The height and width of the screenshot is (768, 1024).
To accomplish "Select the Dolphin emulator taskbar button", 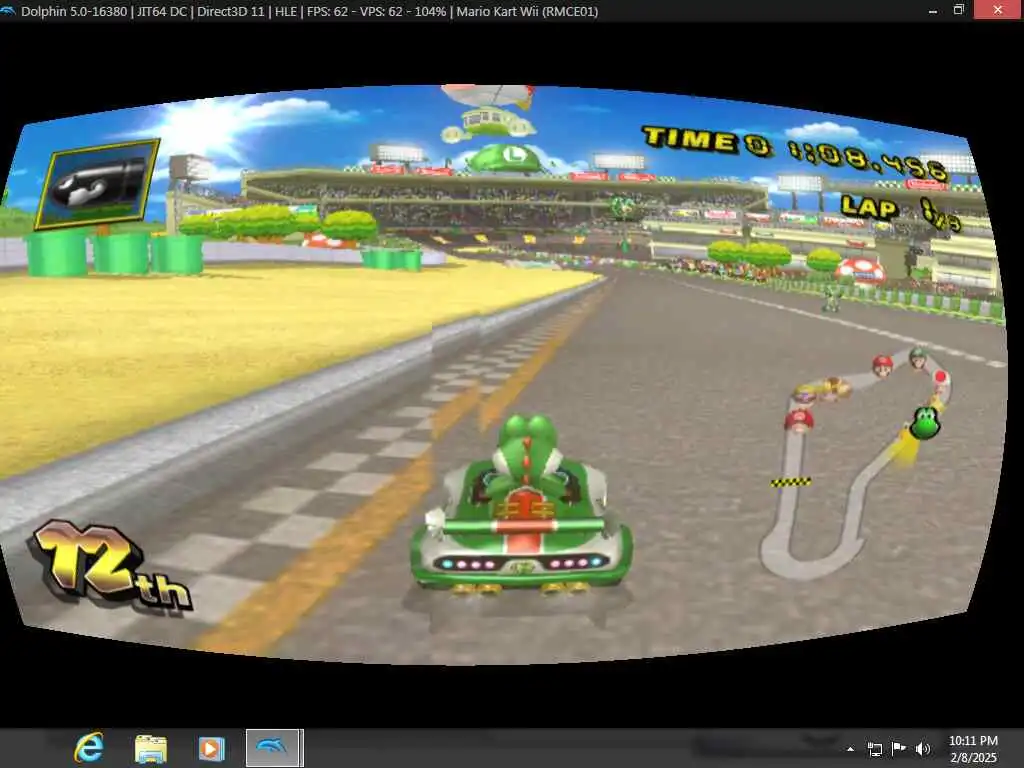I will pos(274,748).
